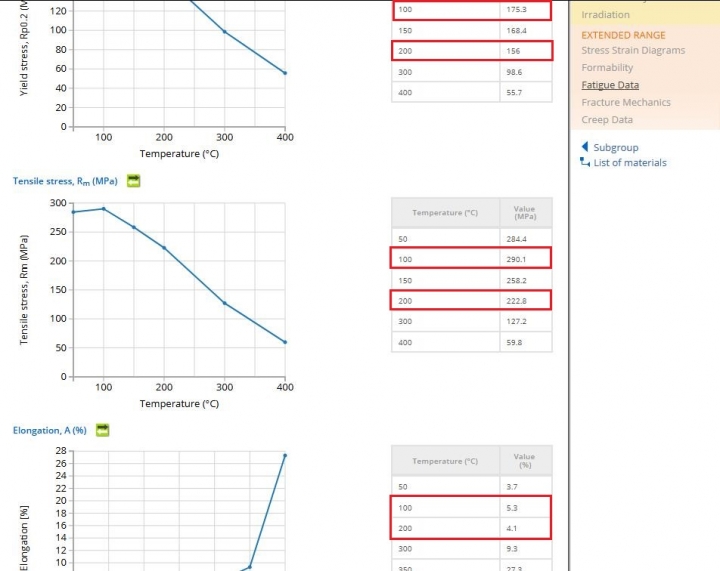Click the 400°C data point on the tensile stress chart
Image resolution: width=720 pixels, height=571 pixels.
285,342
